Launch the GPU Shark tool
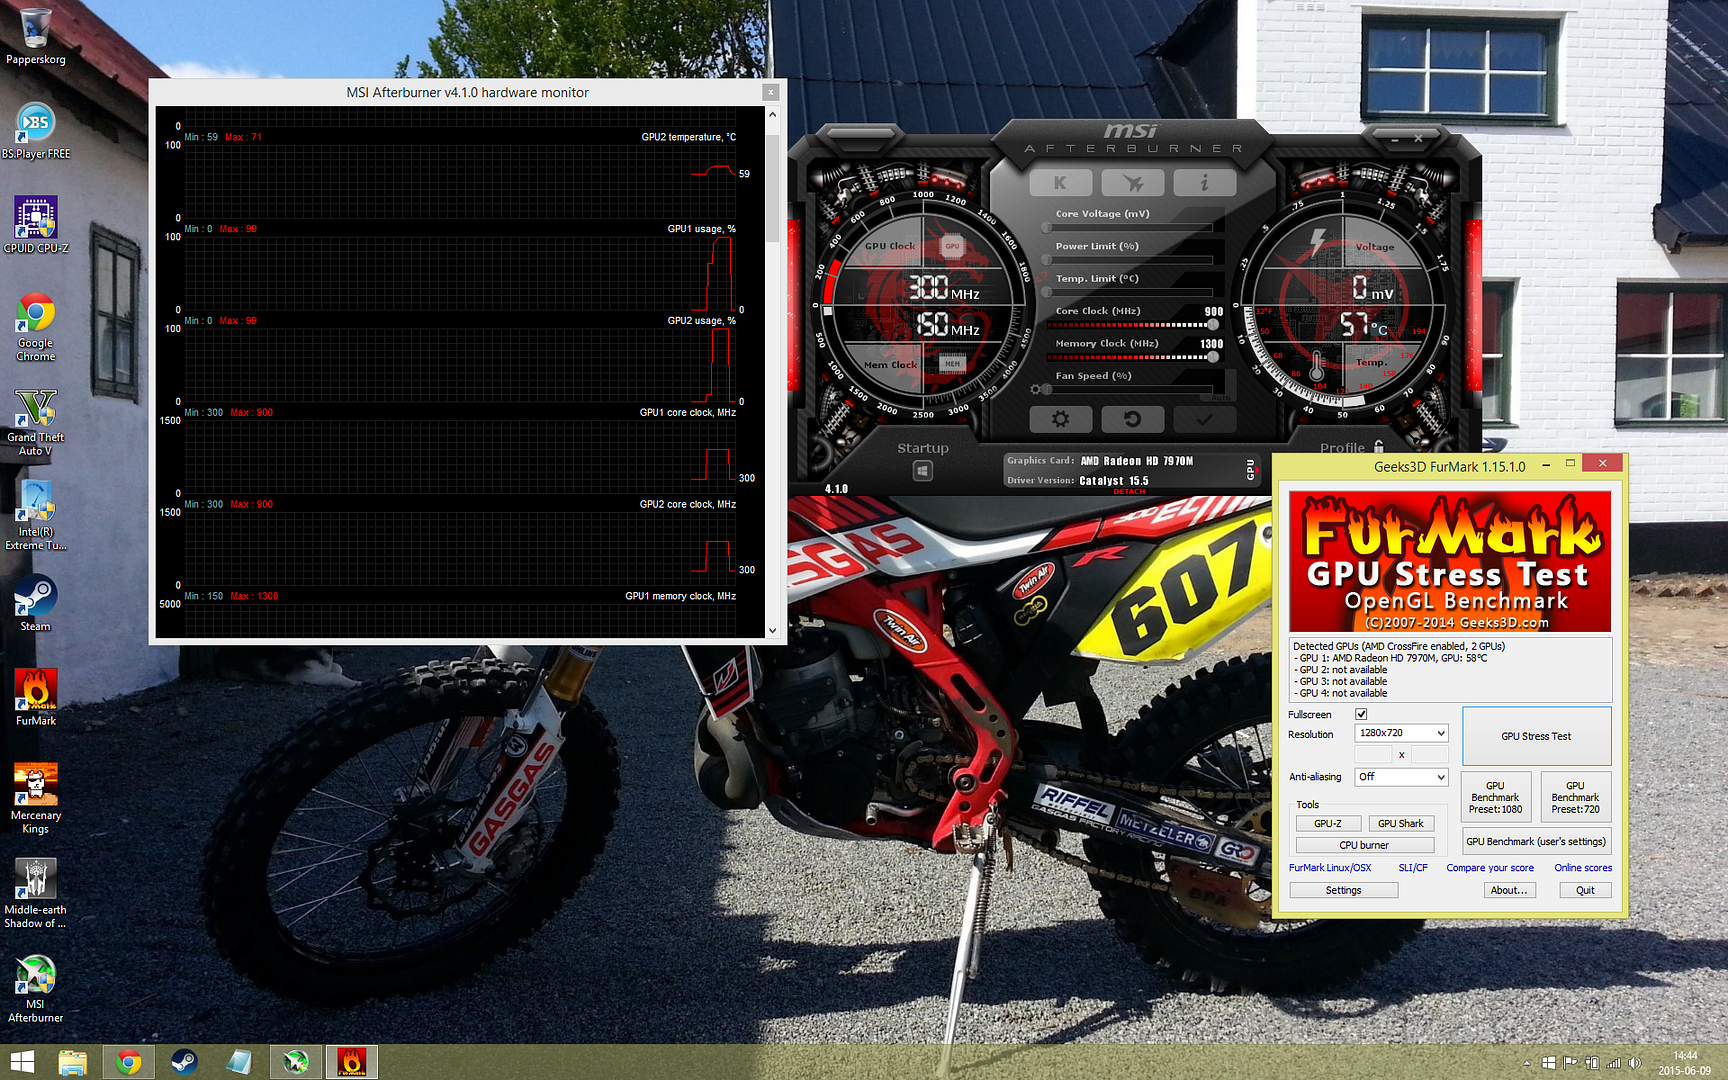The image size is (1728, 1080). [x=1401, y=824]
